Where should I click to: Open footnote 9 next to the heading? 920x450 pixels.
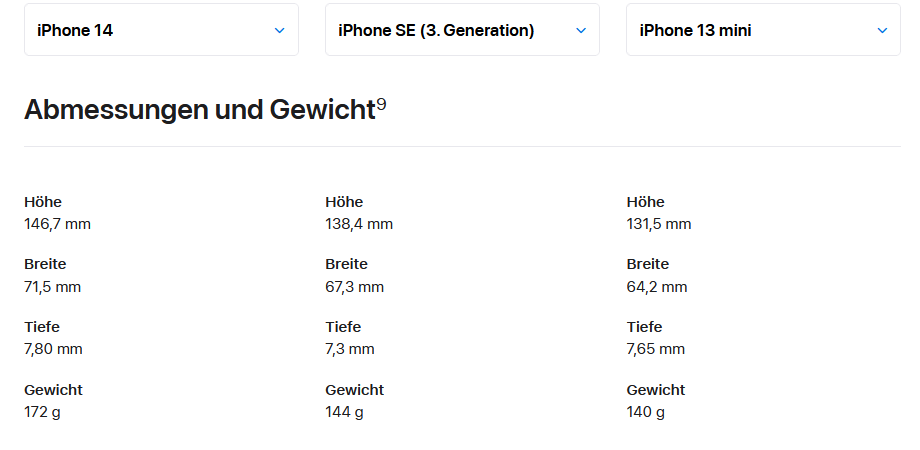[381, 104]
